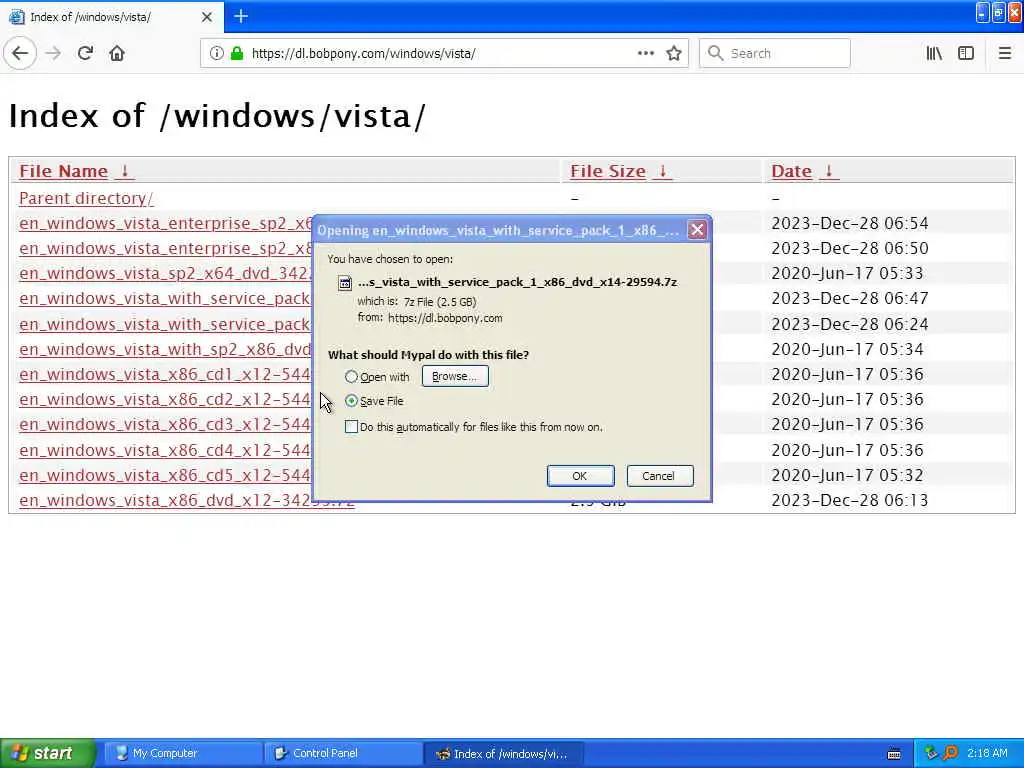
Task: Select Index of /windows/vi... taskbar item
Action: pos(504,753)
